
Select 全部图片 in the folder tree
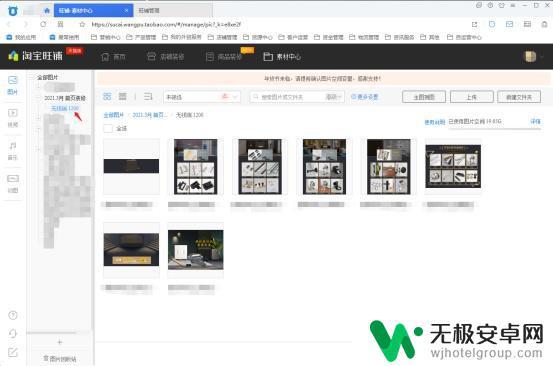coord(48,77)
